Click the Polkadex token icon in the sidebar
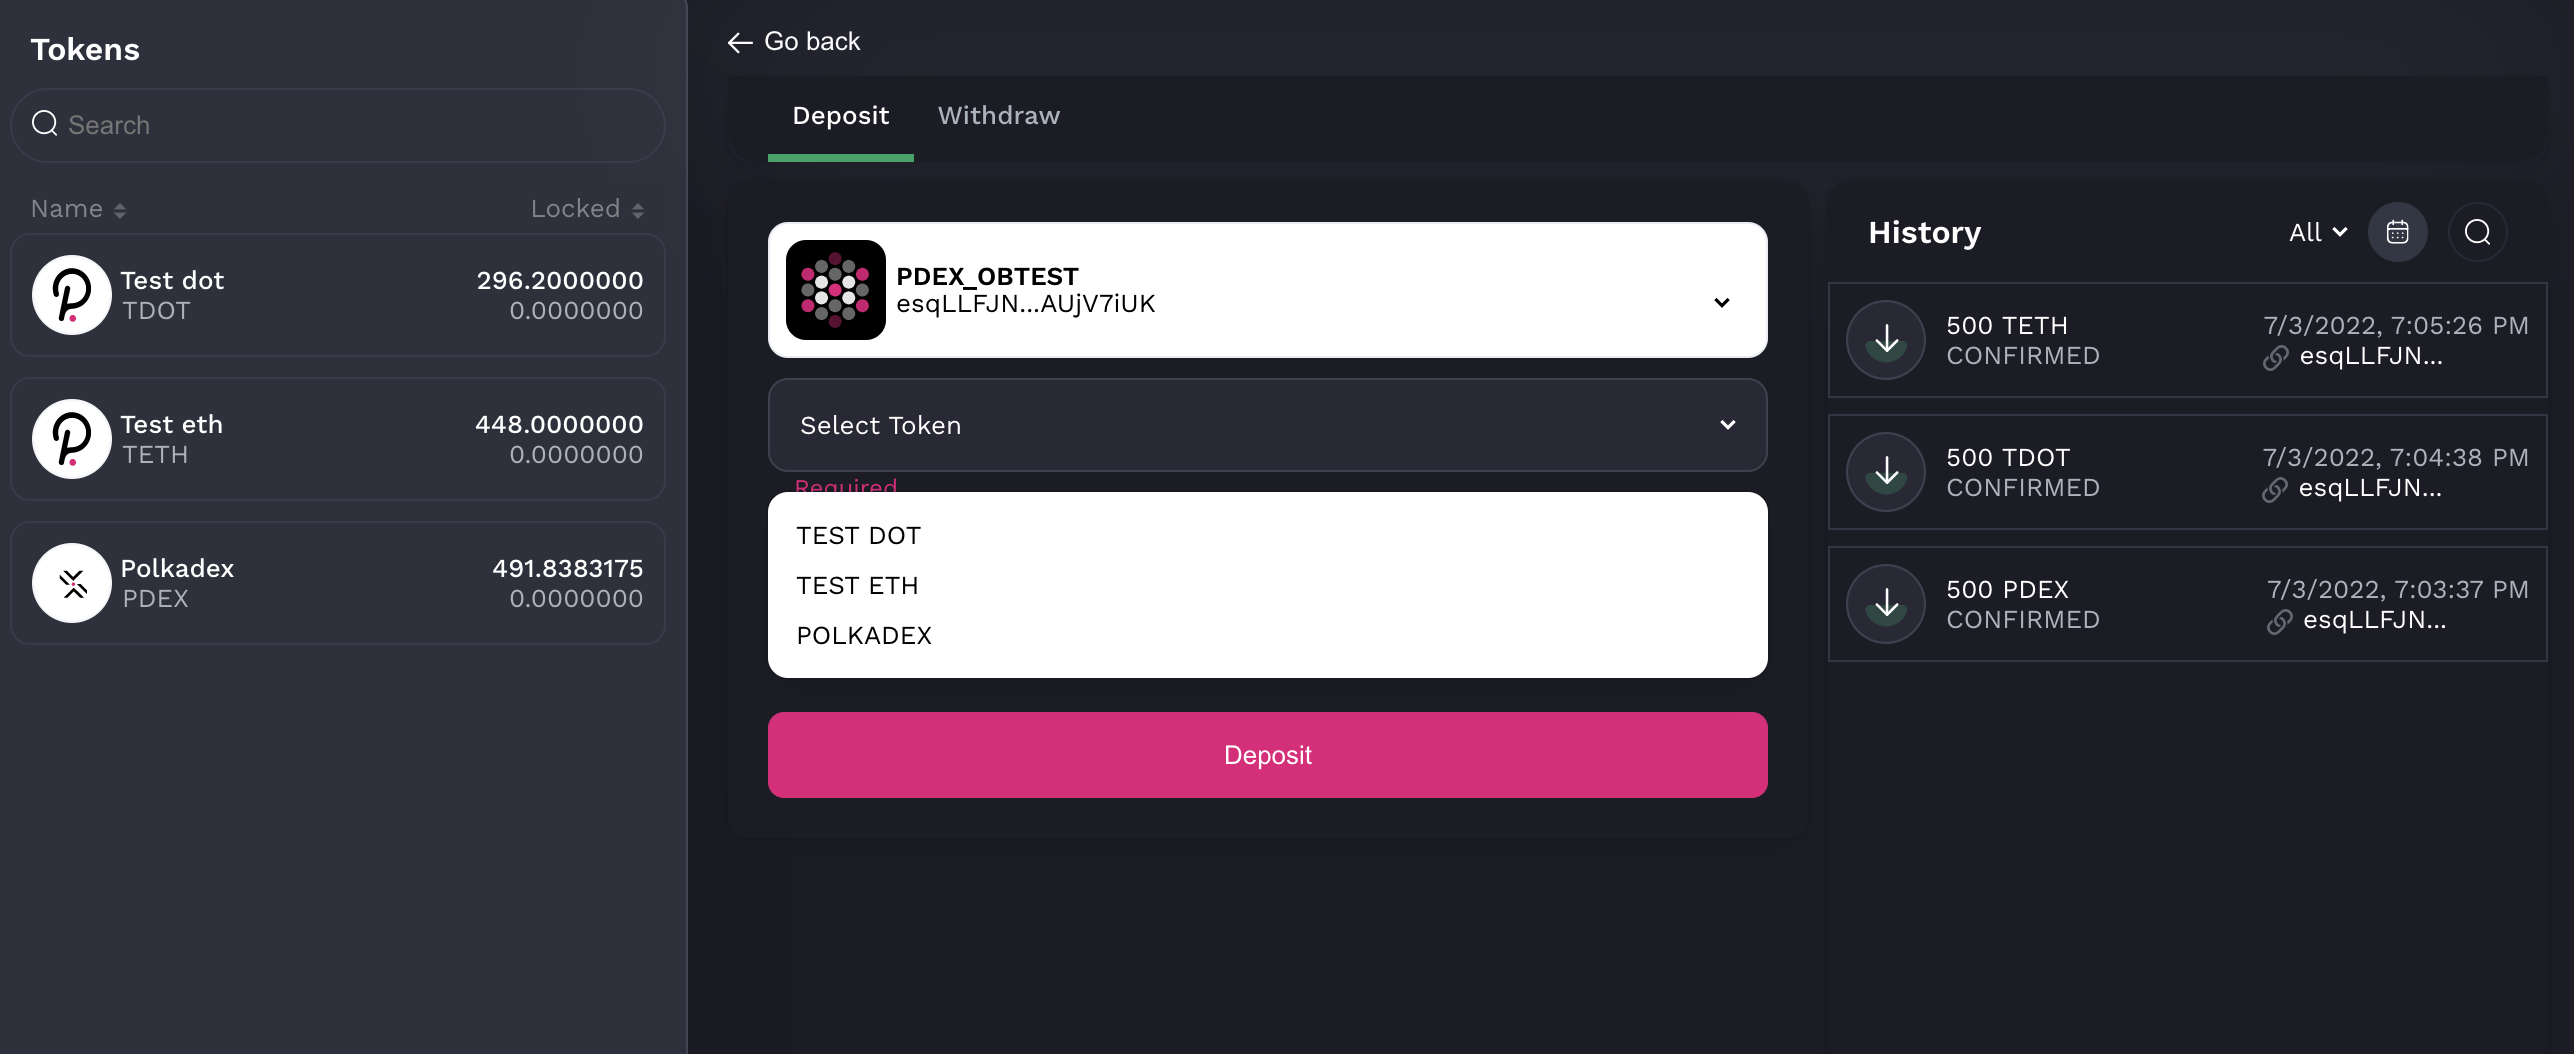 [x=71, y=583]
